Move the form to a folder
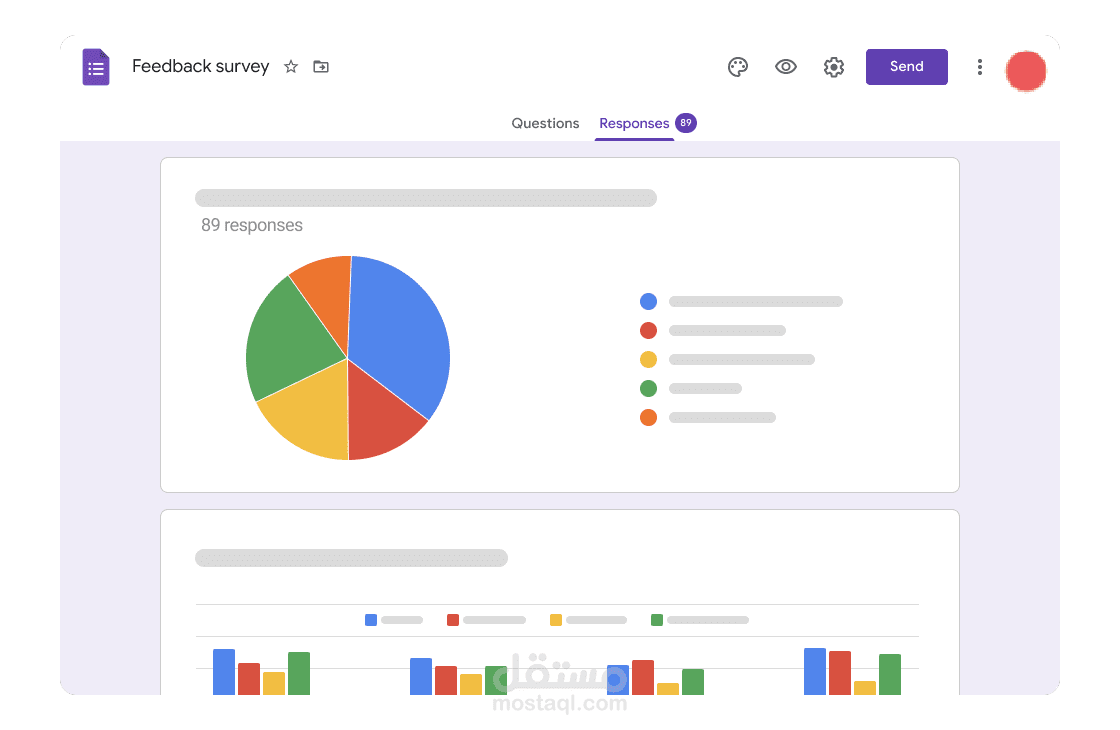Image resolution: width=1120 pixels, height=730 pixels. 320,67
